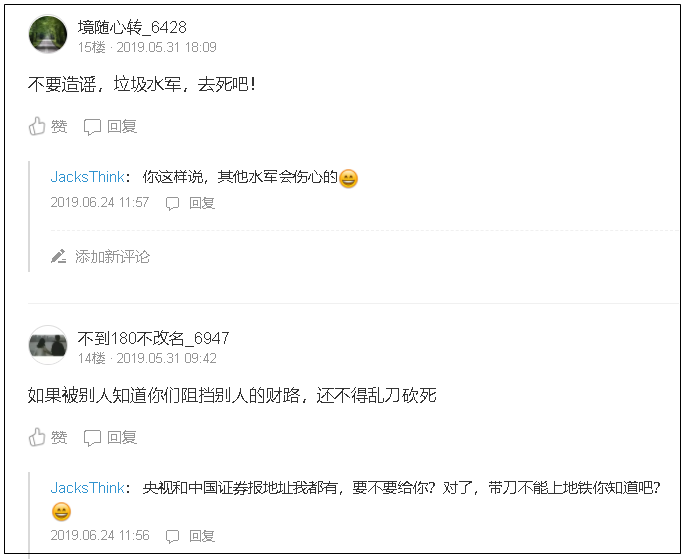Click 添加新评论 text to add comment

point(112,256)
